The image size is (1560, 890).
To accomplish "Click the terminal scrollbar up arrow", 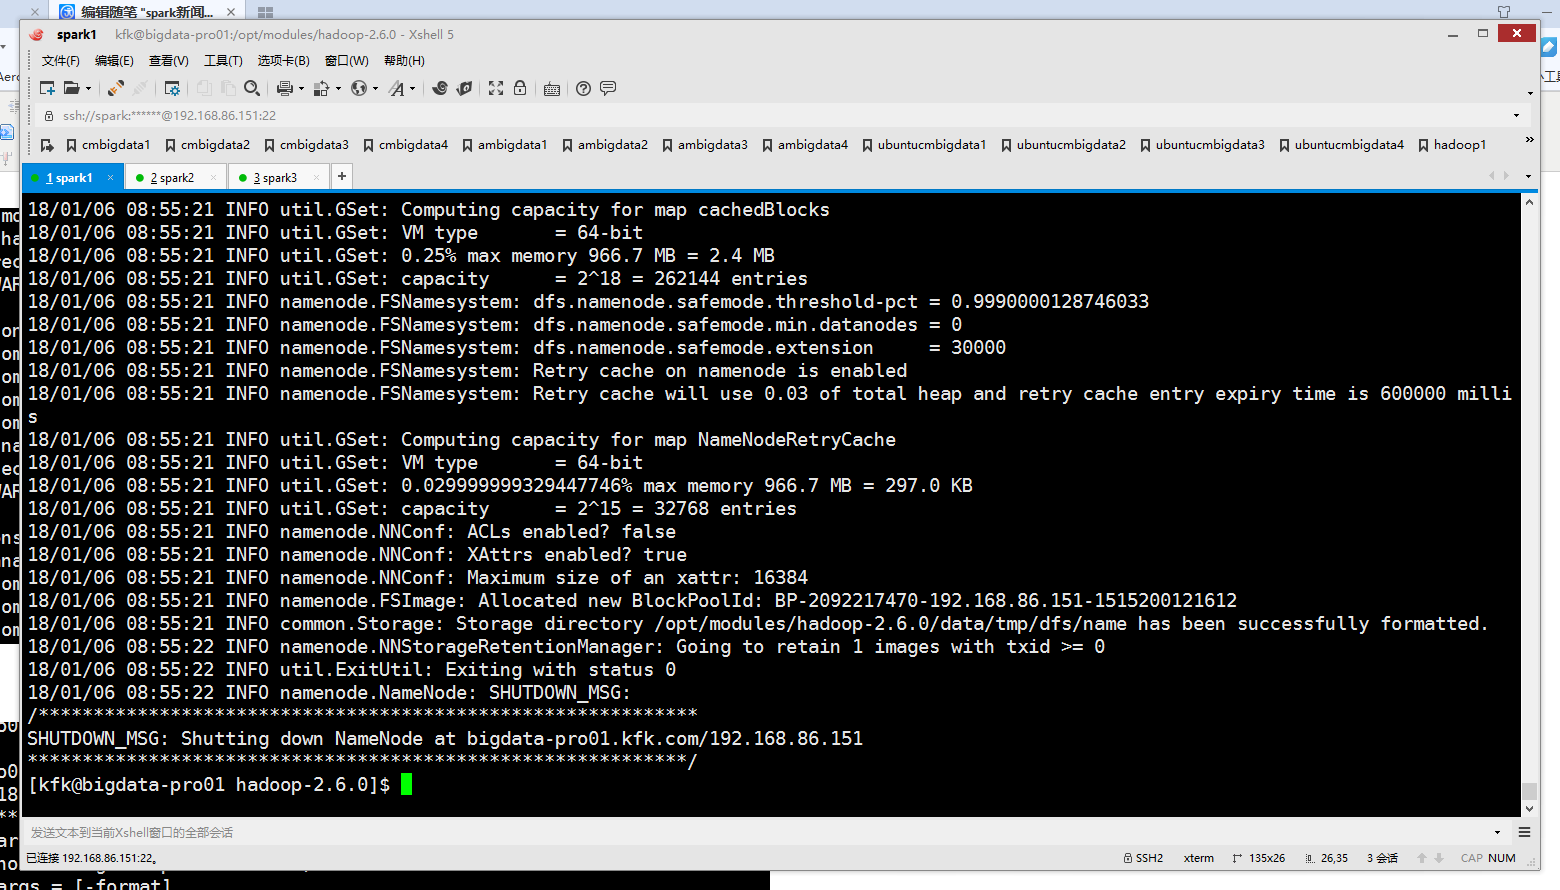I will (1529, 202).
